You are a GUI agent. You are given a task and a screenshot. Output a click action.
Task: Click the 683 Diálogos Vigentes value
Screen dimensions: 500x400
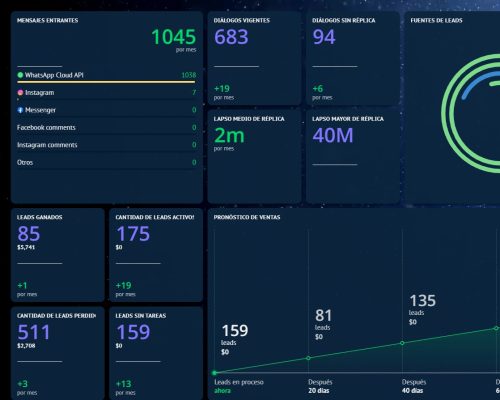[x=231, y=37]
